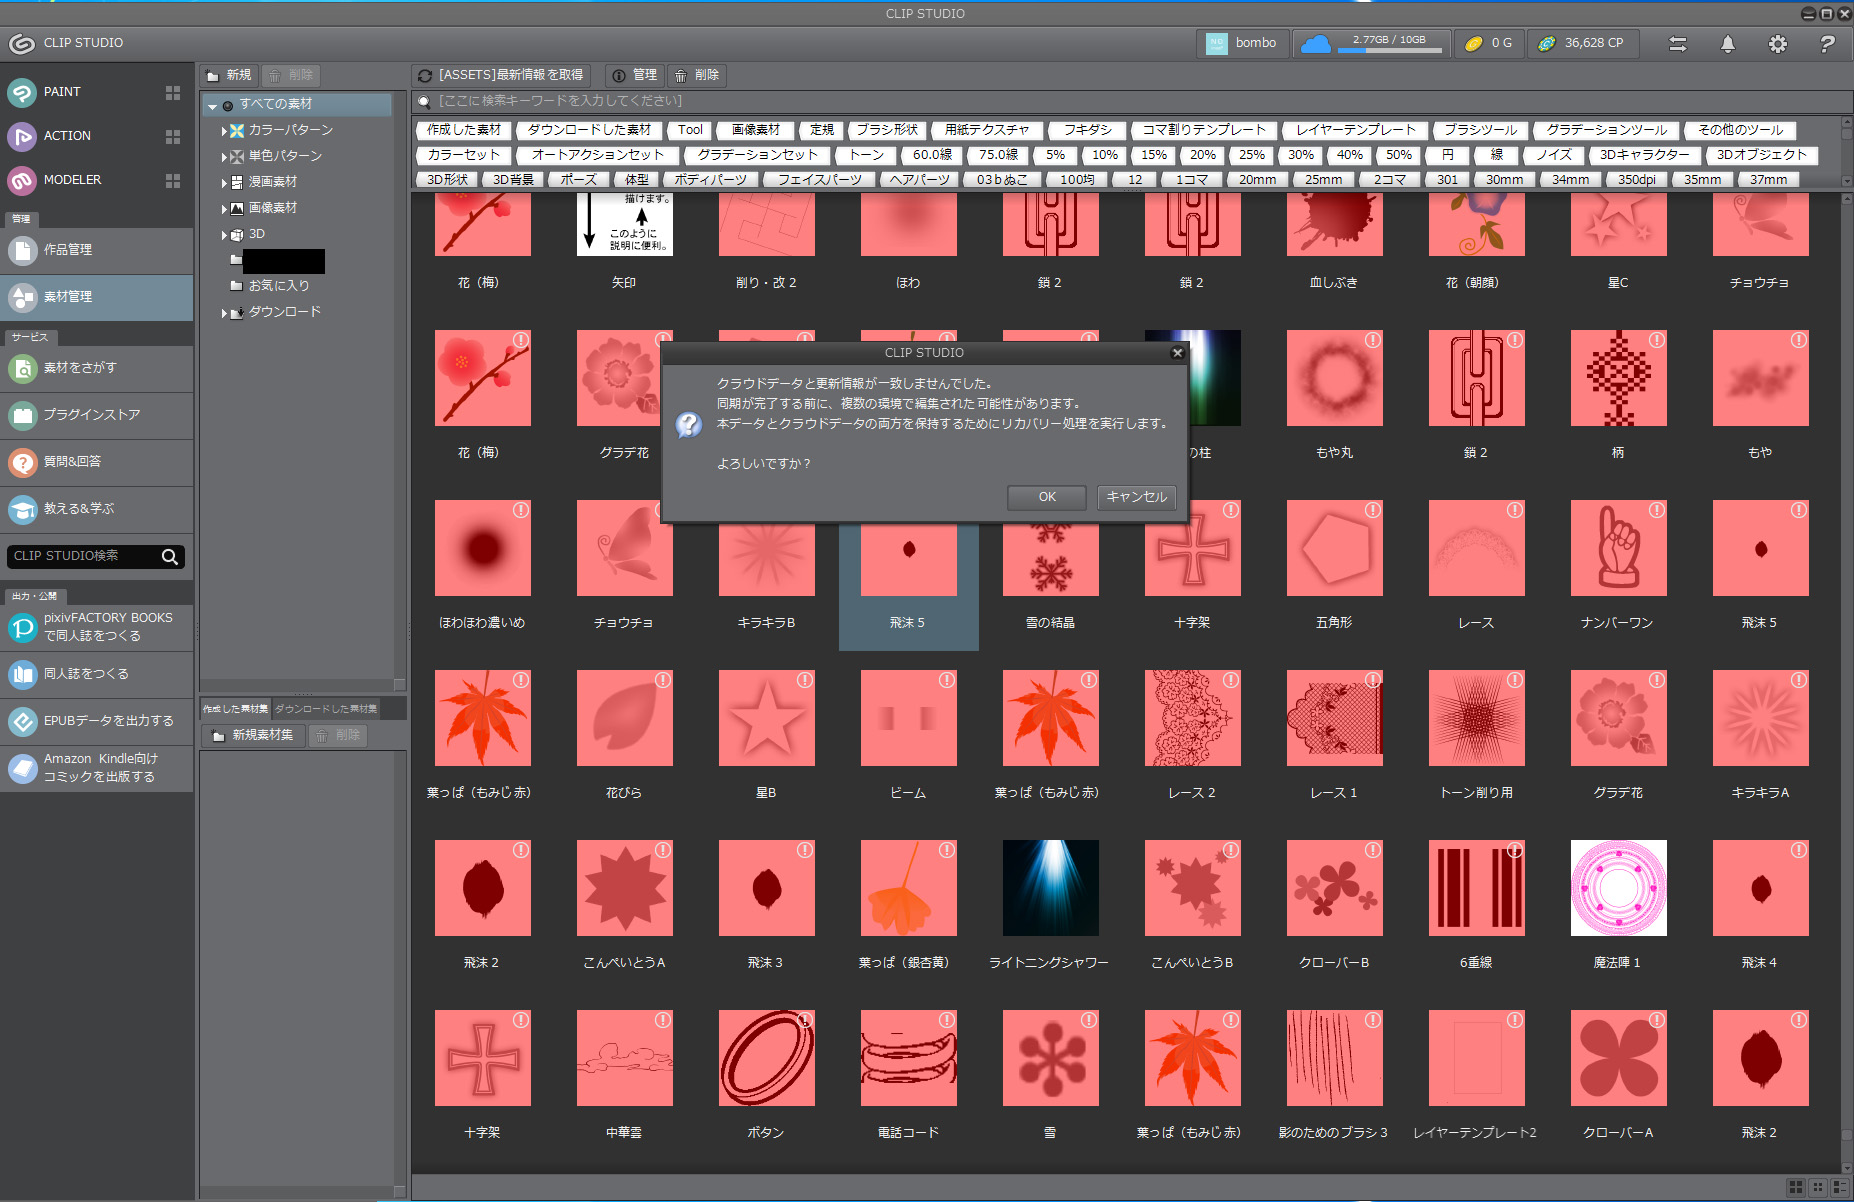Click the help question mark icon

coord(1827,44)
